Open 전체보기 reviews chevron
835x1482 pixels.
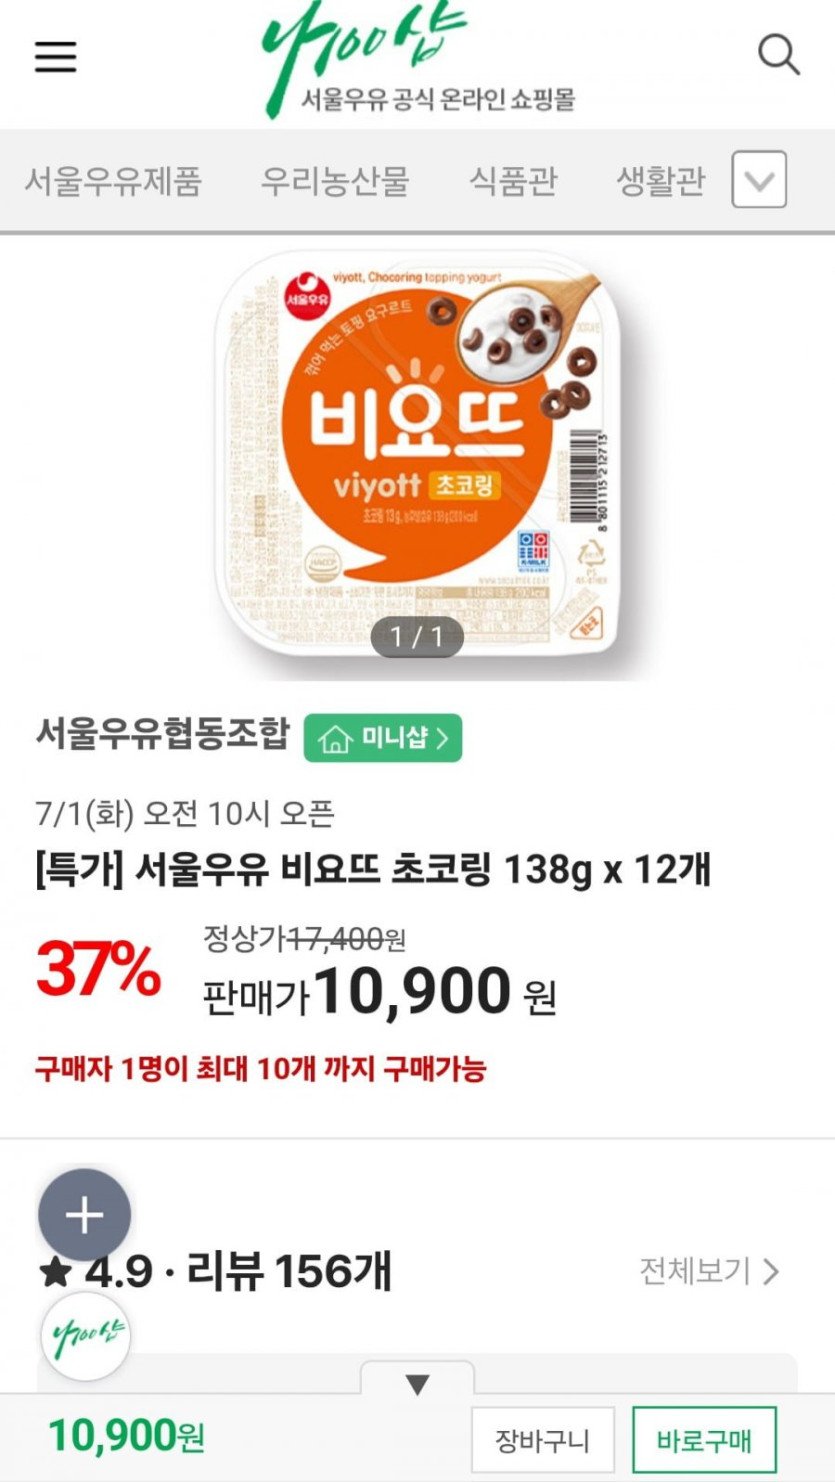770,1272
